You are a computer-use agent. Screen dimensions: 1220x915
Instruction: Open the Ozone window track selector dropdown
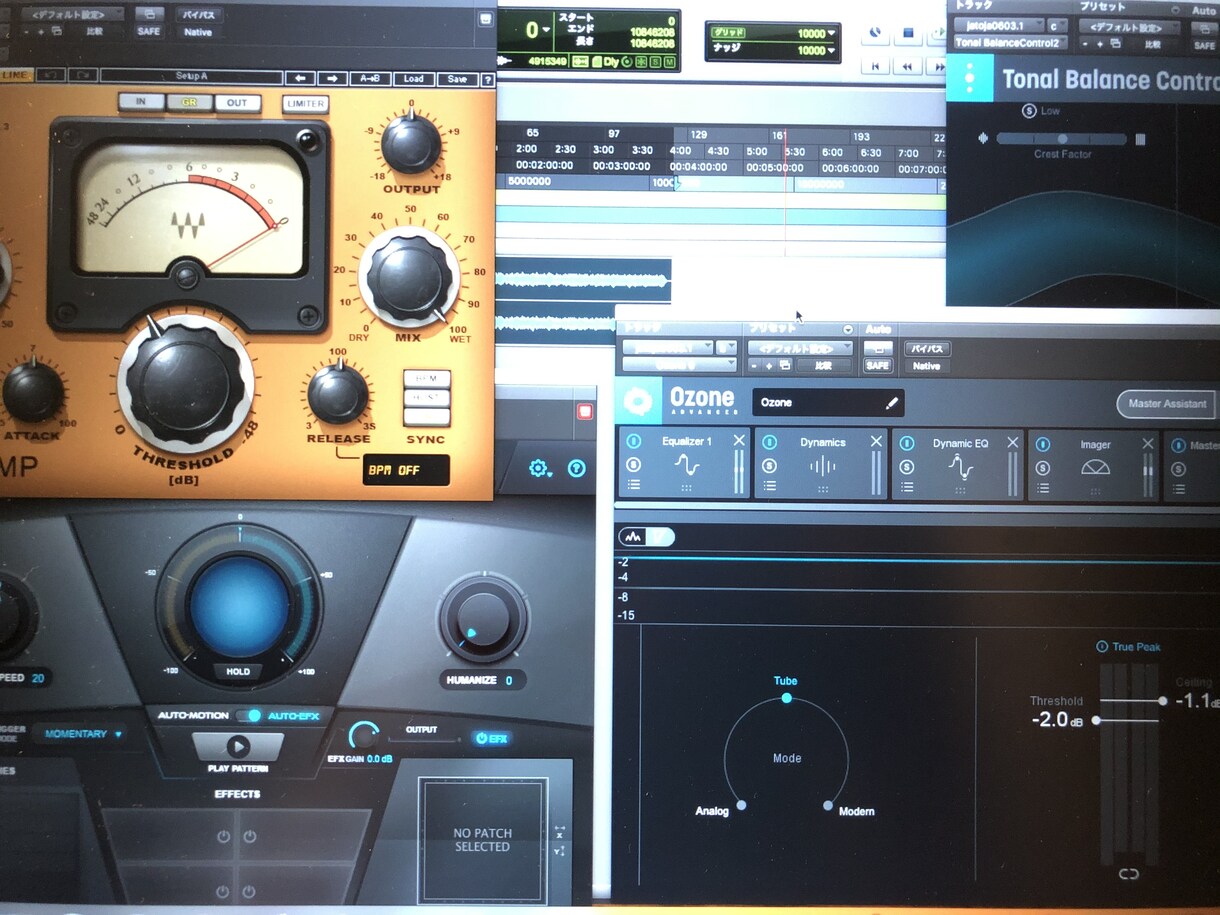pyautogui.click(x=667, y=348)
